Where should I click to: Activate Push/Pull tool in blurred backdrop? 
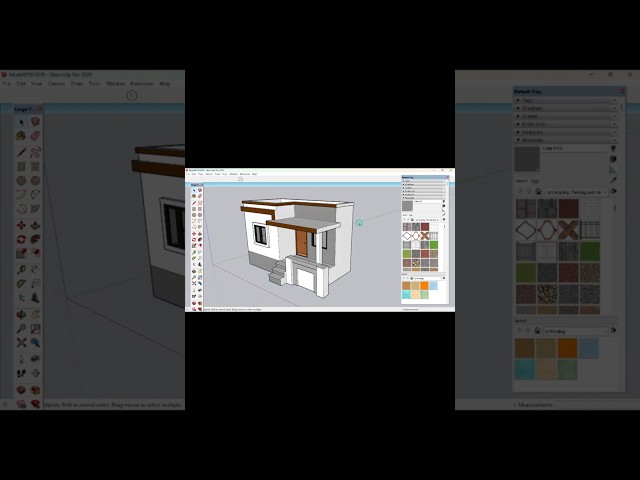coord(36,225)
